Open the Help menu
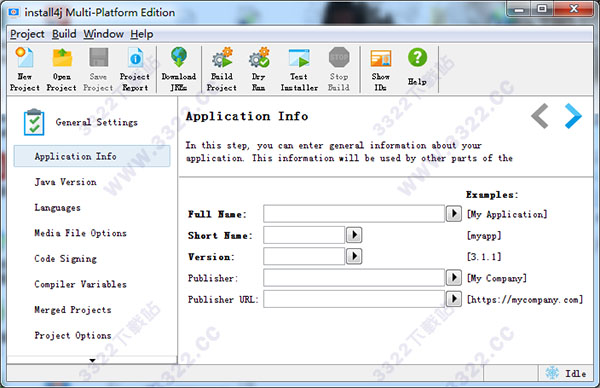Image resolution: width=600 pixels, height=388 pixels. tap(142, 34)
